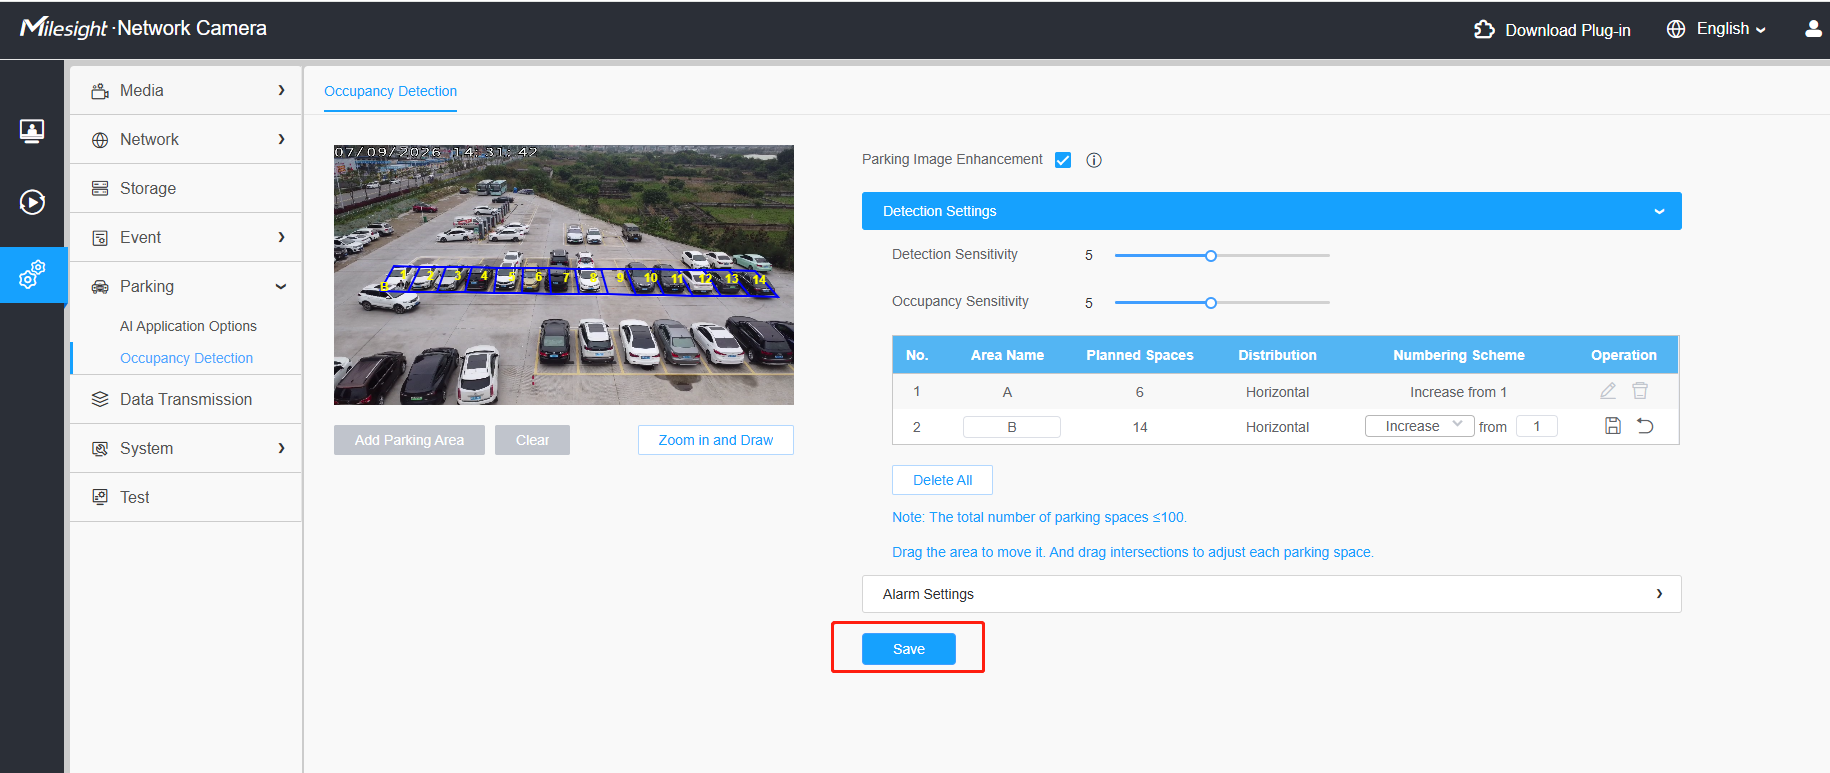The height and width of the screenshot is (773, 1830).
Task: Click the Storage icon in sidebar
Action: (x=100, y=188)
